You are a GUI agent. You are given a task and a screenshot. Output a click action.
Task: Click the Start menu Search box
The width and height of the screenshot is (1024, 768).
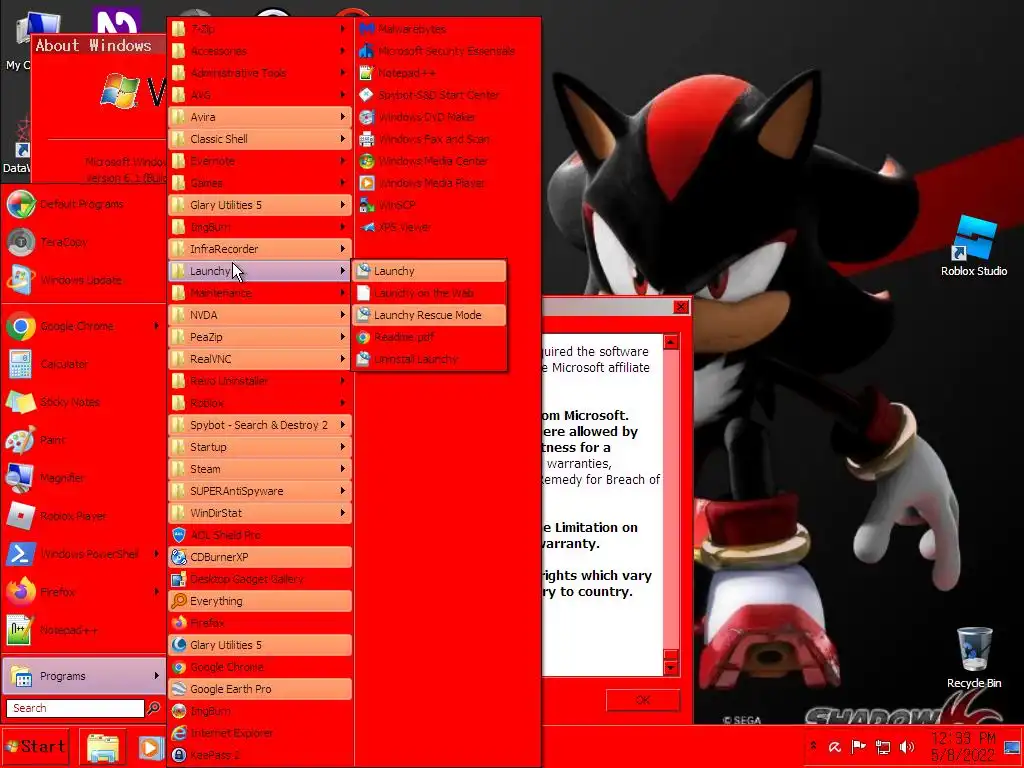[75, 708]
